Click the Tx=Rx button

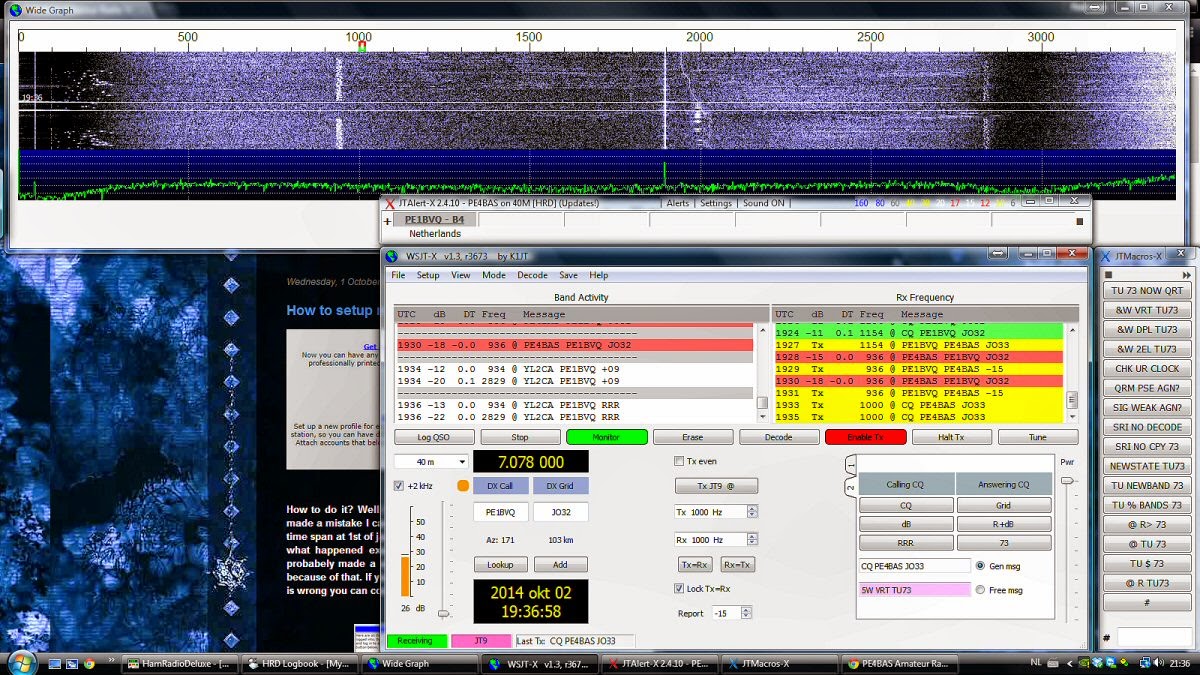695,564
